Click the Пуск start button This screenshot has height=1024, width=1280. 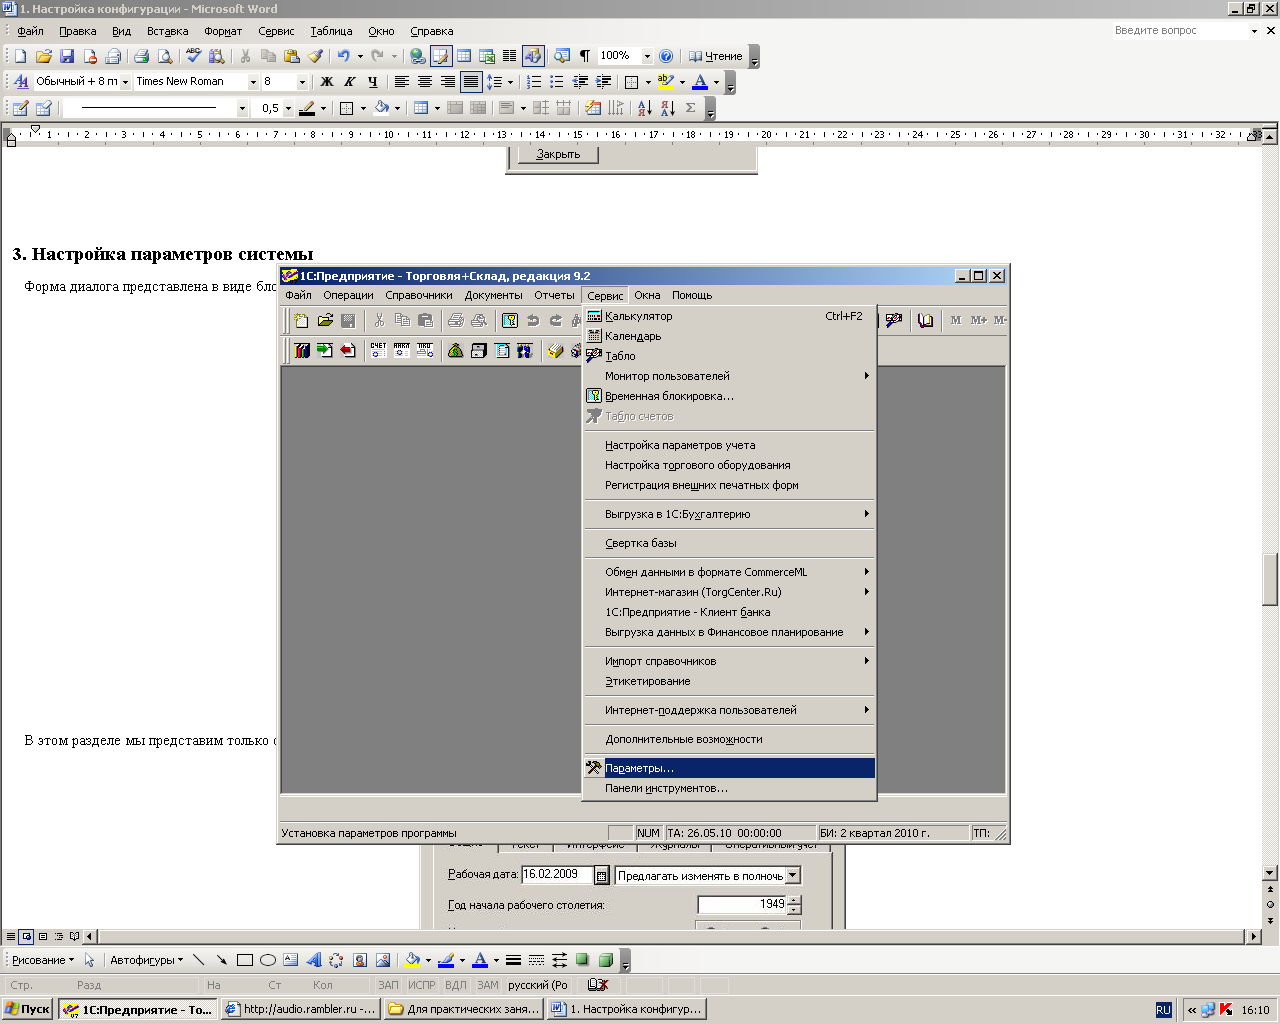click(x=28, y=1009)
